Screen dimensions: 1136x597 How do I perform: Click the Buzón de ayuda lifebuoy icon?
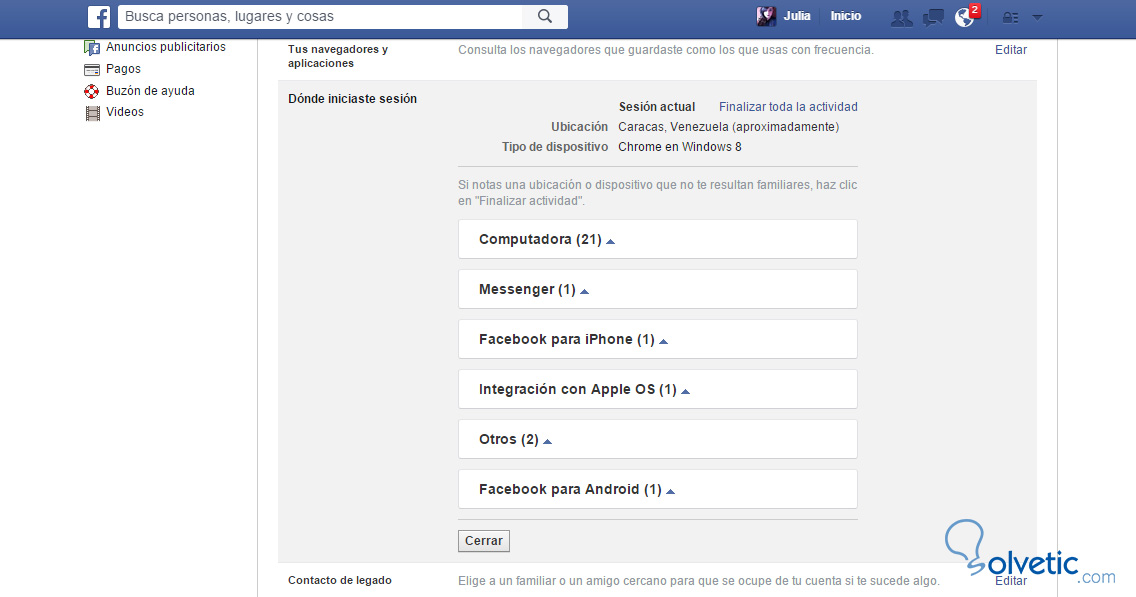pos(93,91)
